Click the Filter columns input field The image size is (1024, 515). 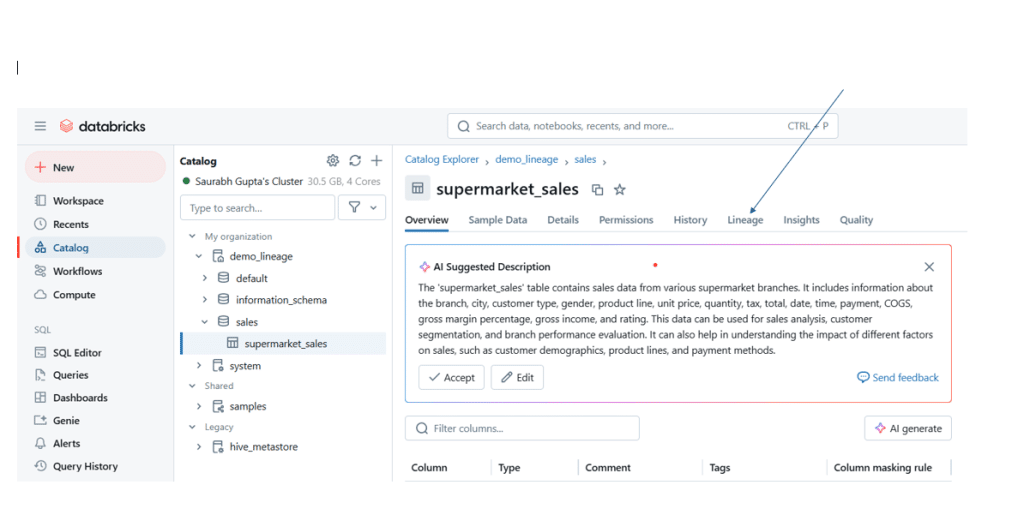pos(522,428)
